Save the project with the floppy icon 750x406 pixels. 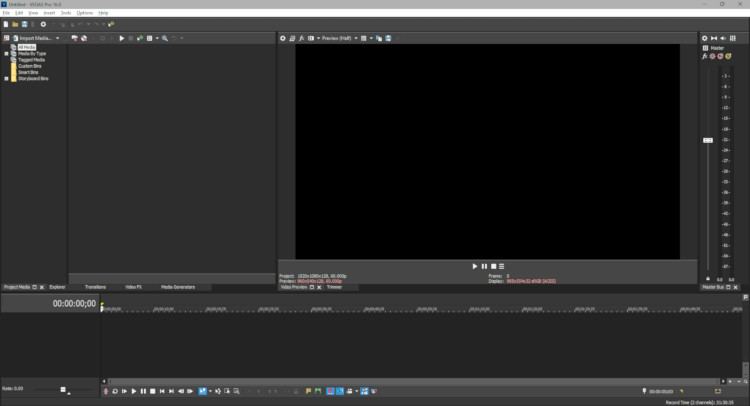click(24, 24)
